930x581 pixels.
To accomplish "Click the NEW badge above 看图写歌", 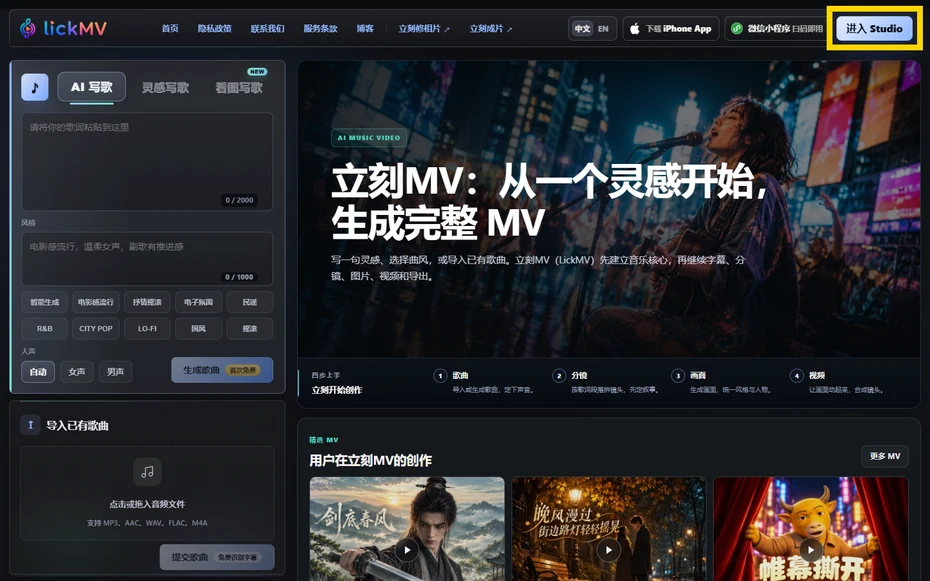I will [x=257, y=72].
